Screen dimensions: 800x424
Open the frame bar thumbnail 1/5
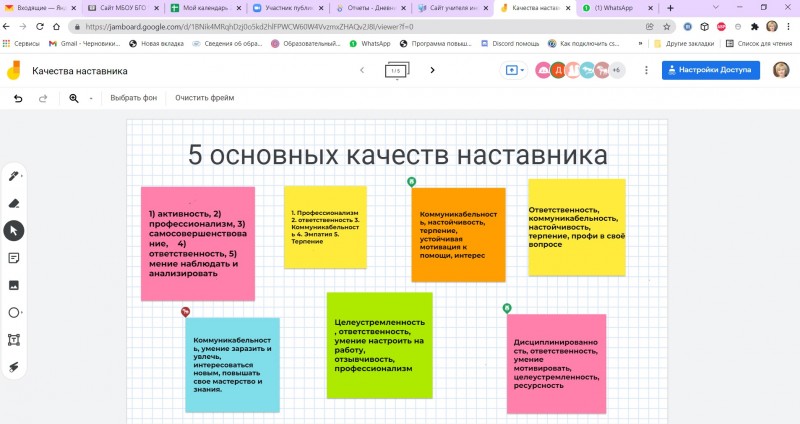(x=395, y=71)
